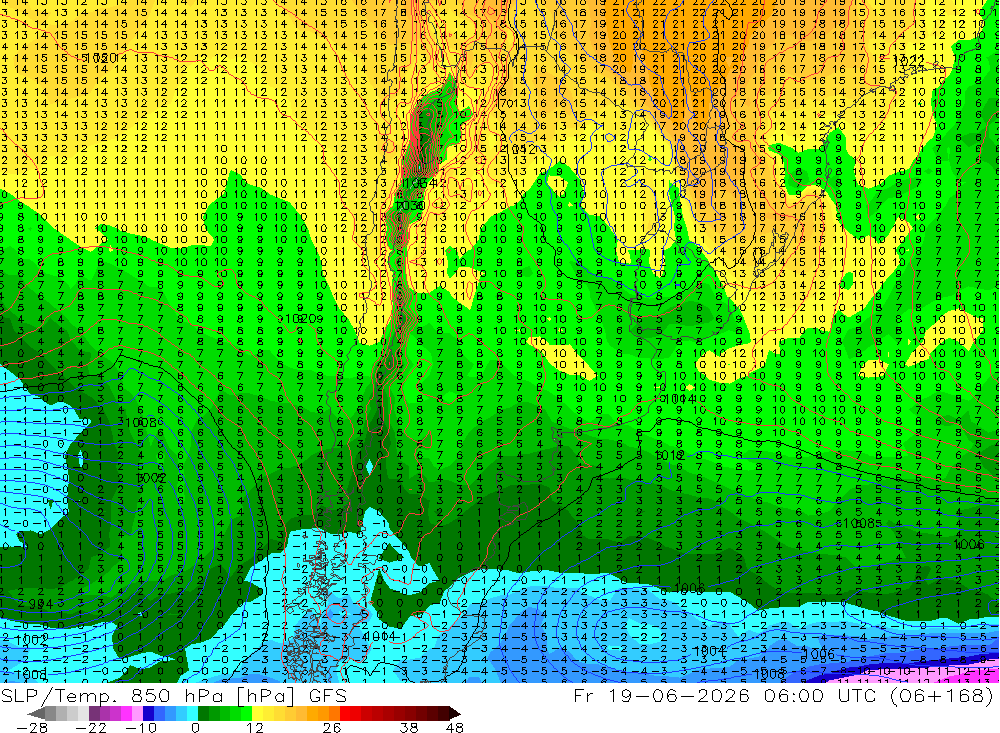The width and height of the screenshot is (1000, 733).
Task: Click the 'SLP/Temp. 850 hPa [hPa] GFS' title
Action: (173, 695)
